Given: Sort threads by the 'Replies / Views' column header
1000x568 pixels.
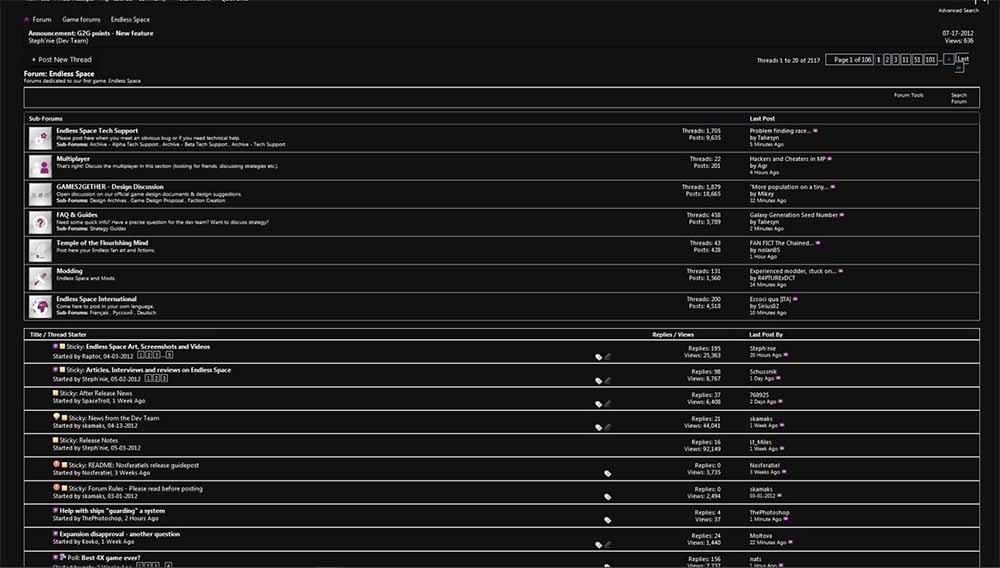Looking at the screenshot, I should click(x=673, y=334).
